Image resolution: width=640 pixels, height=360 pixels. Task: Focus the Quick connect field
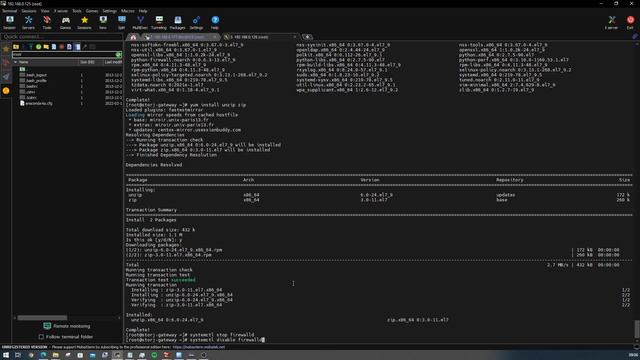[61, 37]
